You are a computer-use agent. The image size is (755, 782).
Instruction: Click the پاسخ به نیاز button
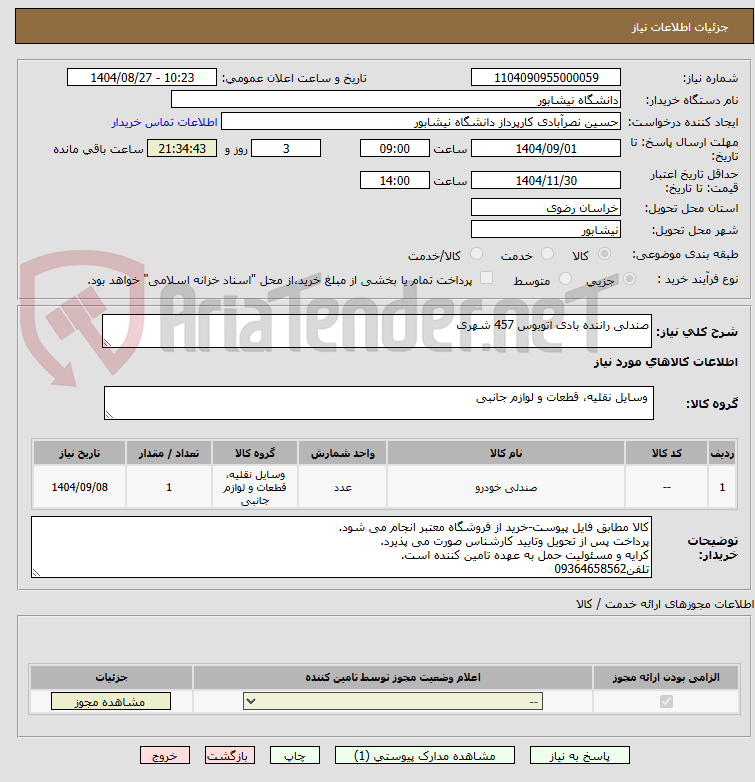click(x=579, y=756)
